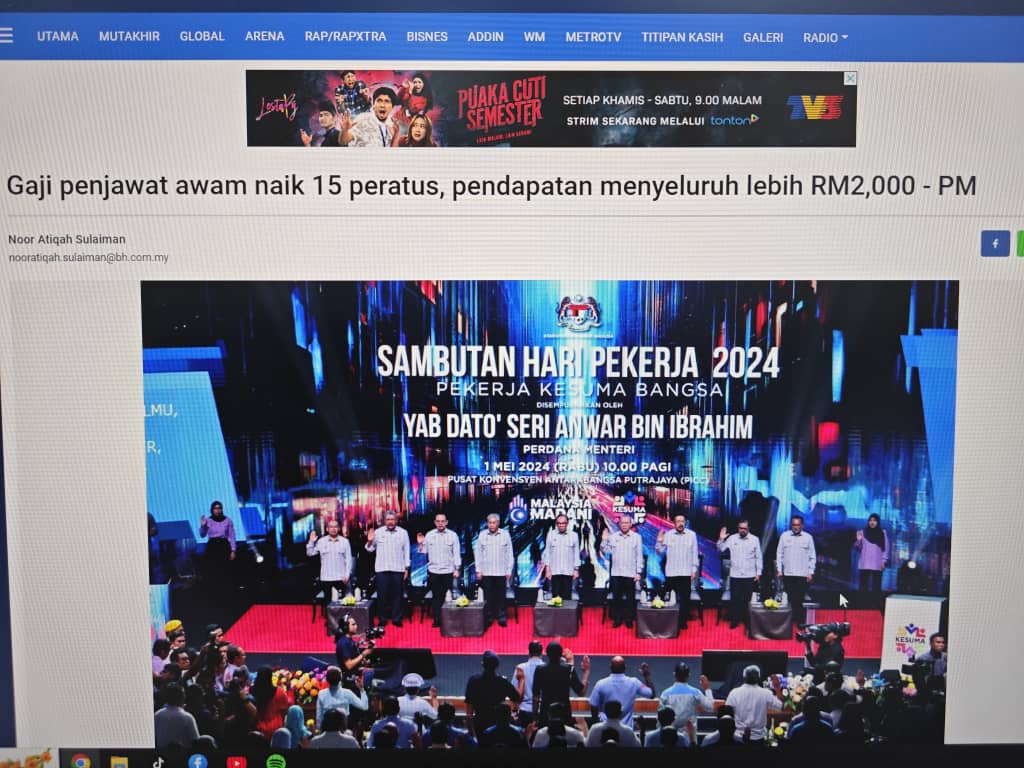Visit the METROTV page
Screen dimensions: 1024x768
593,37
